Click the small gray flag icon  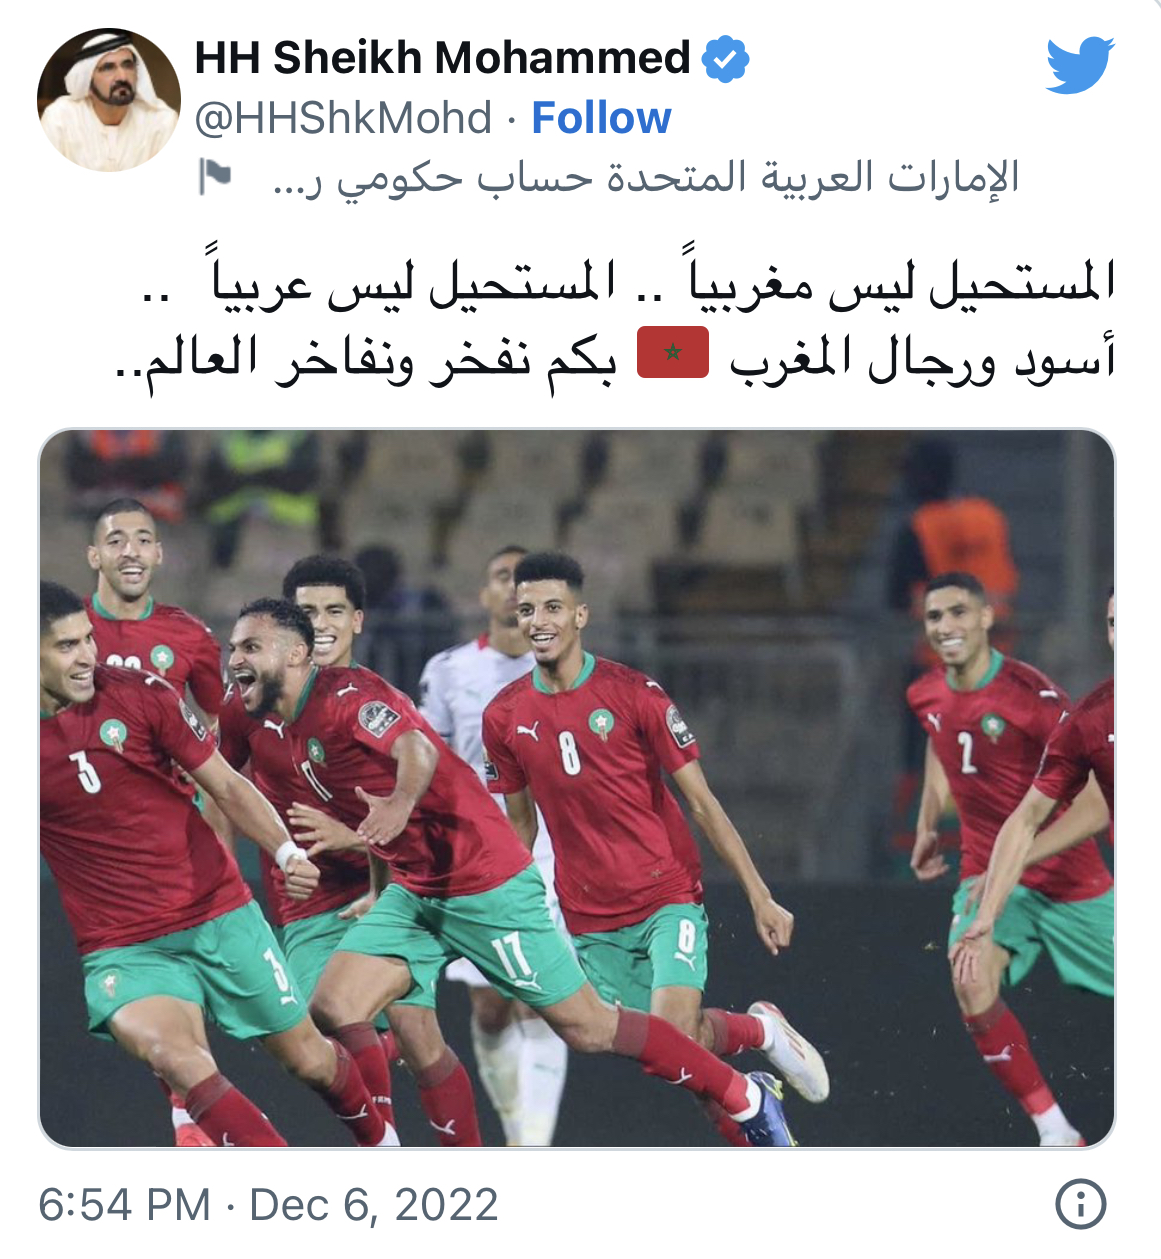coord(214,176)
